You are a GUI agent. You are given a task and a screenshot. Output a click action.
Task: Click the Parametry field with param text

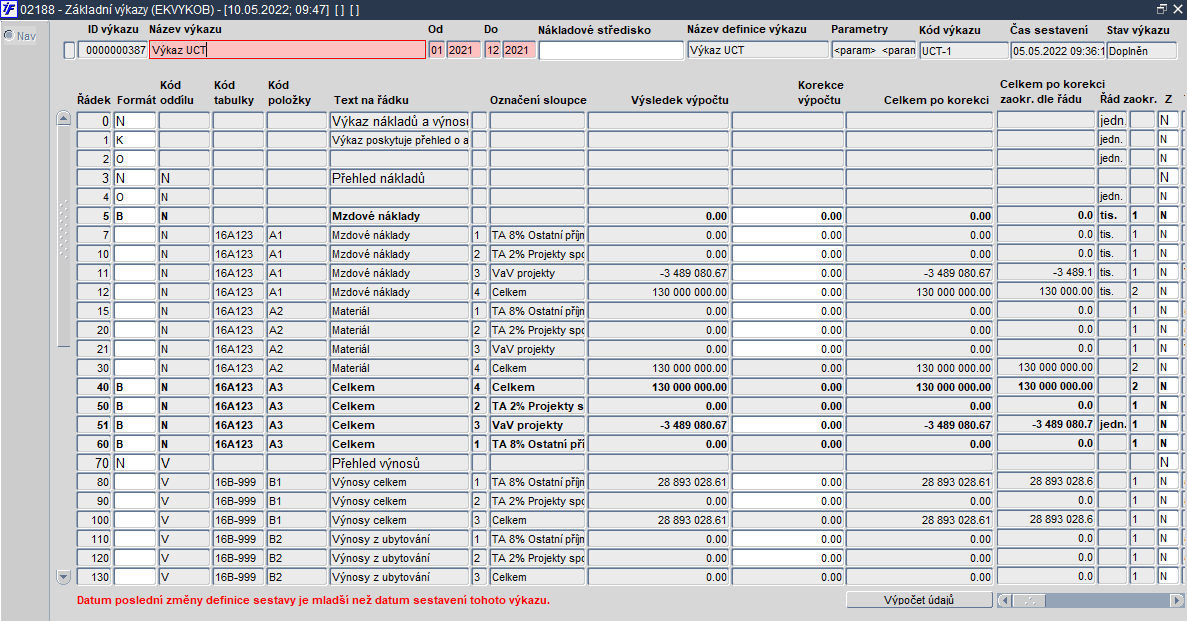pos(873,51)
